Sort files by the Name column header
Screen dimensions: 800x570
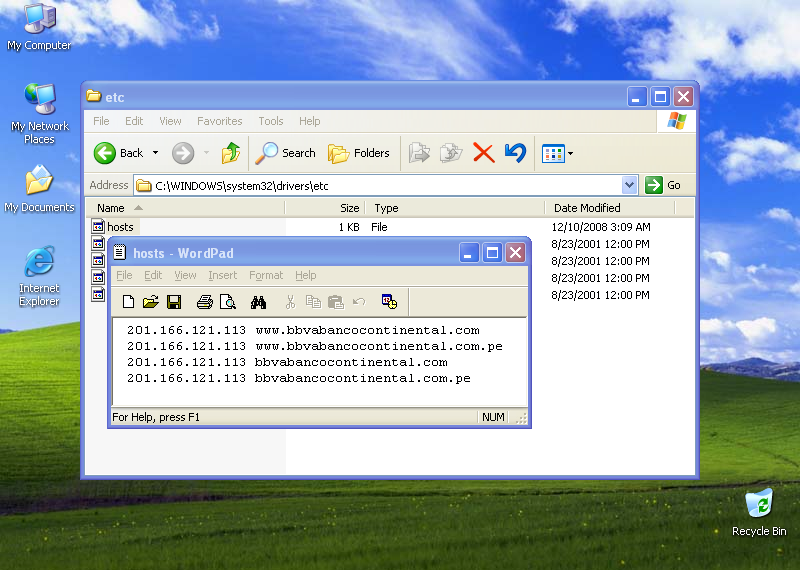tap(185, 208)
